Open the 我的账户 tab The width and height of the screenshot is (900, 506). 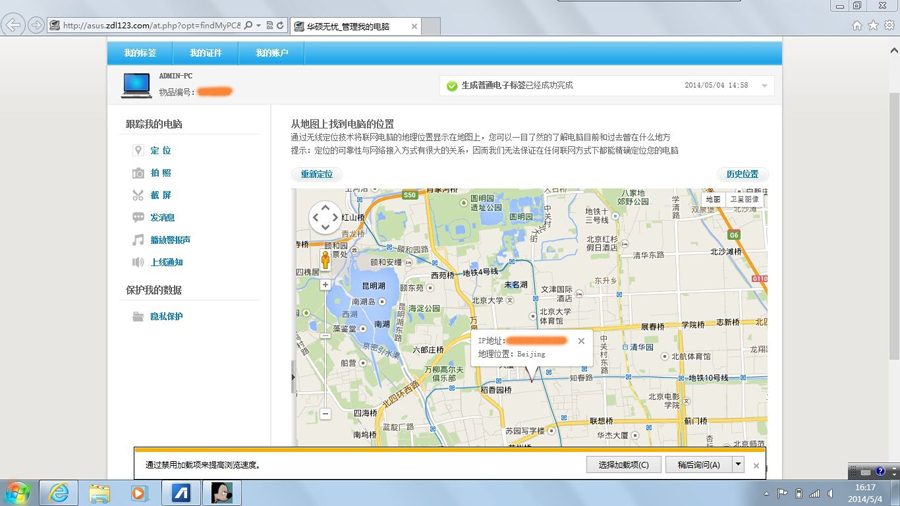271,53
